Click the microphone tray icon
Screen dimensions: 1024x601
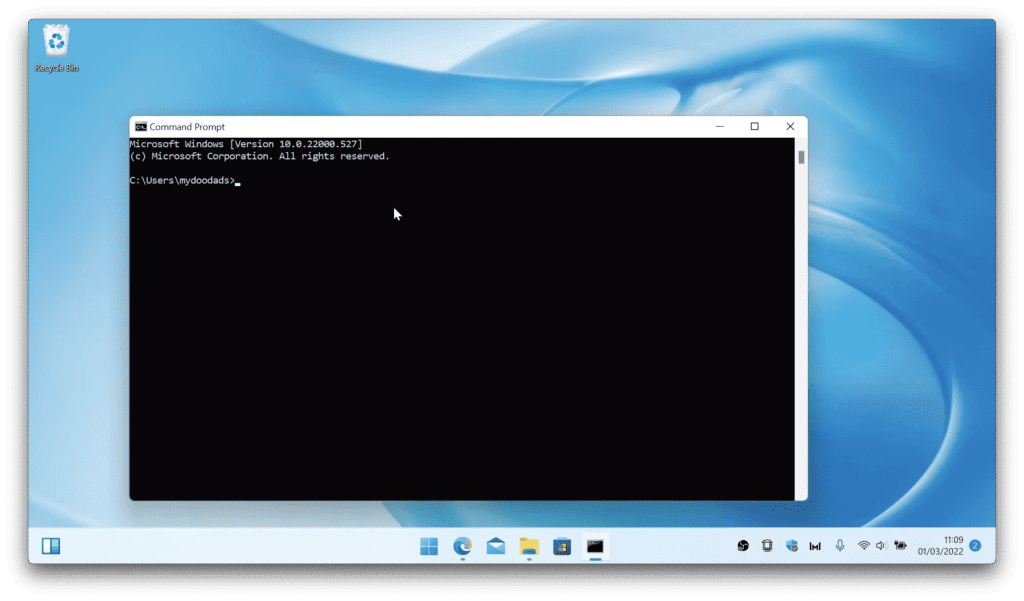tap(840, 545)
